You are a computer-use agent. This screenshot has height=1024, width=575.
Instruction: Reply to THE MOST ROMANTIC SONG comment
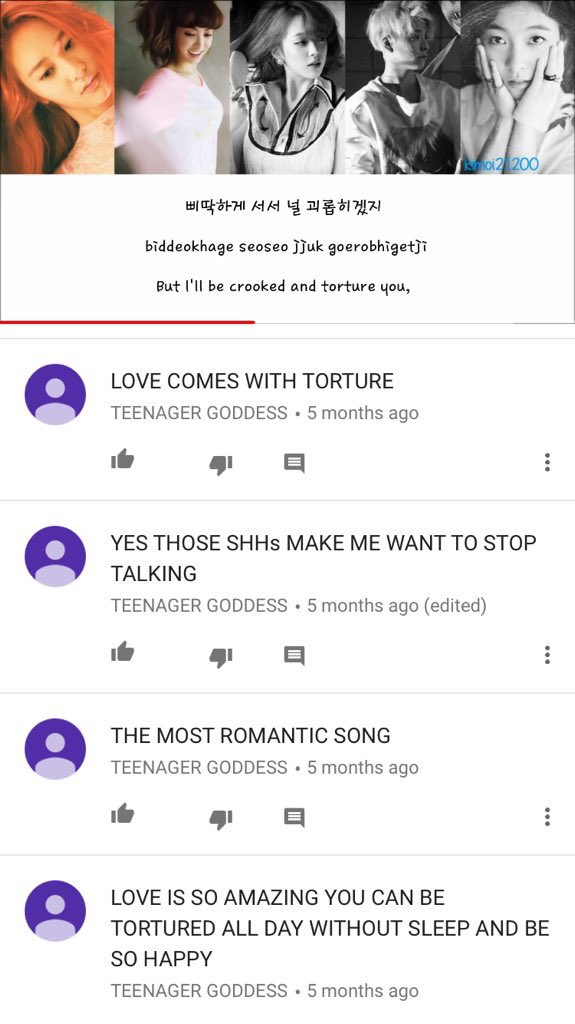tap(294, 816)
